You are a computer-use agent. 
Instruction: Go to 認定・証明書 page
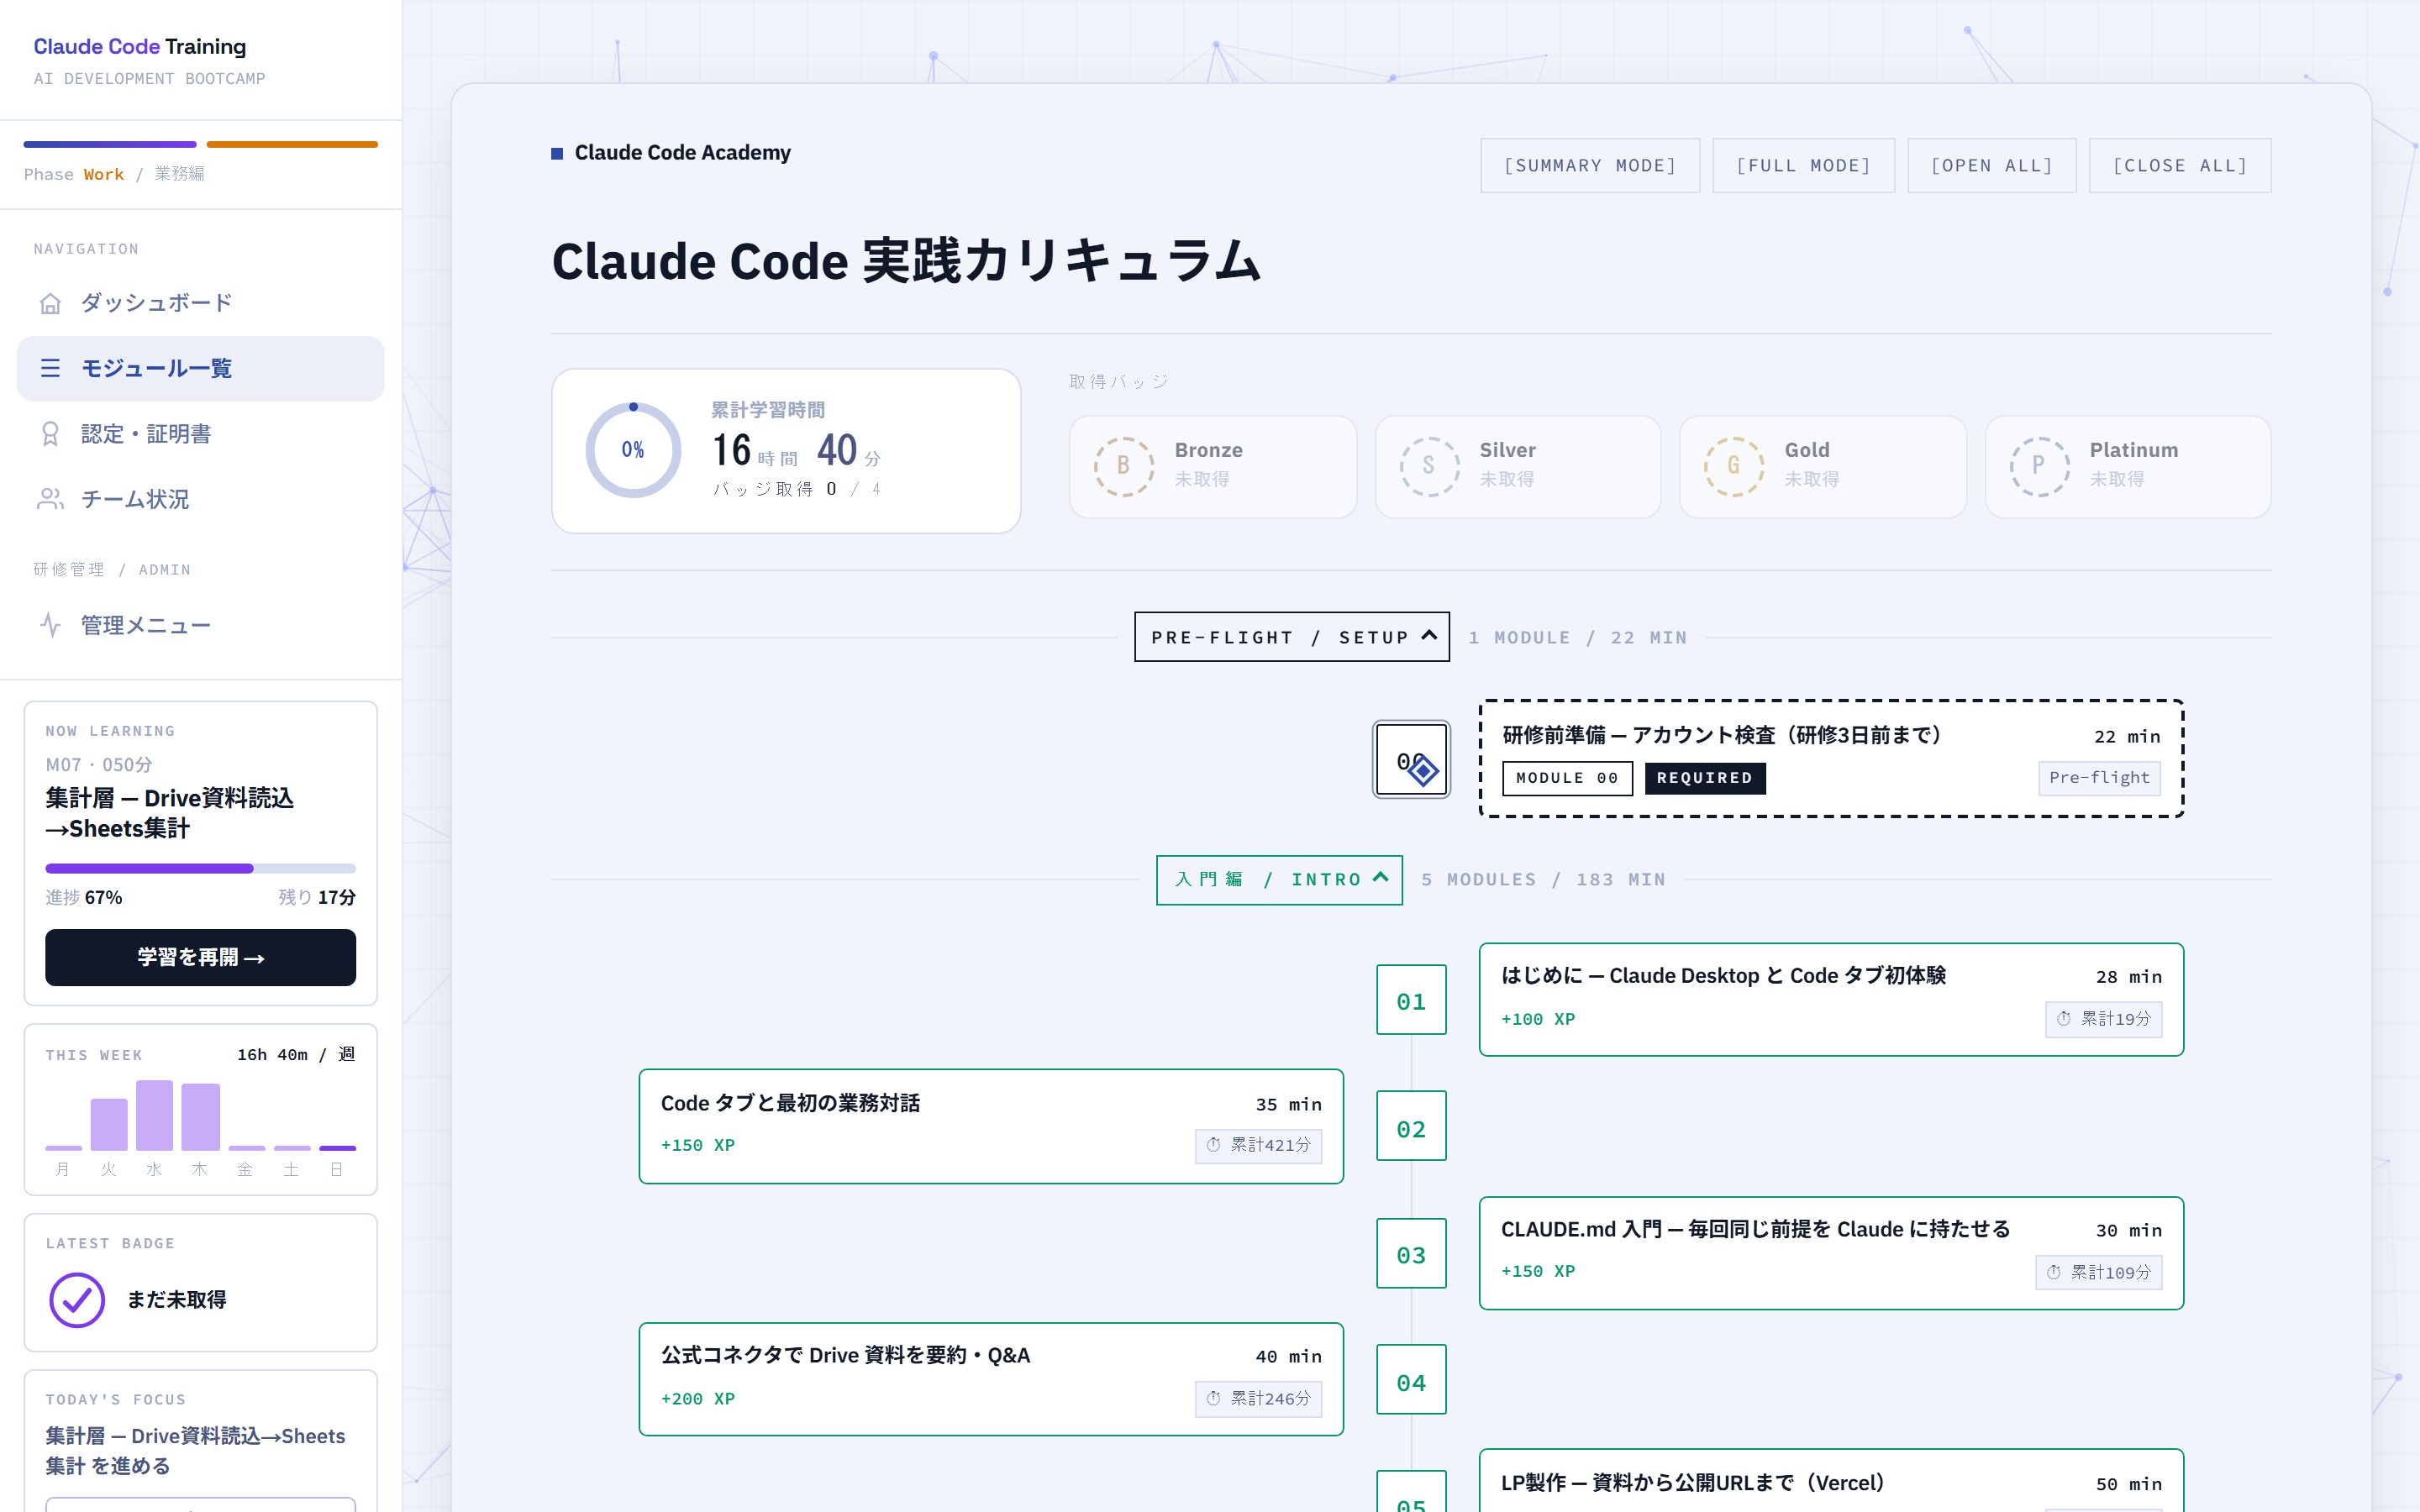click(x=201, y=434)
